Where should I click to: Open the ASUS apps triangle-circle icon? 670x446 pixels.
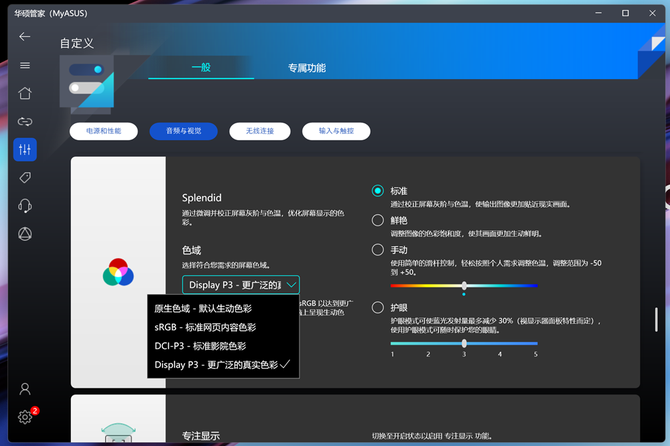[25, 234]
